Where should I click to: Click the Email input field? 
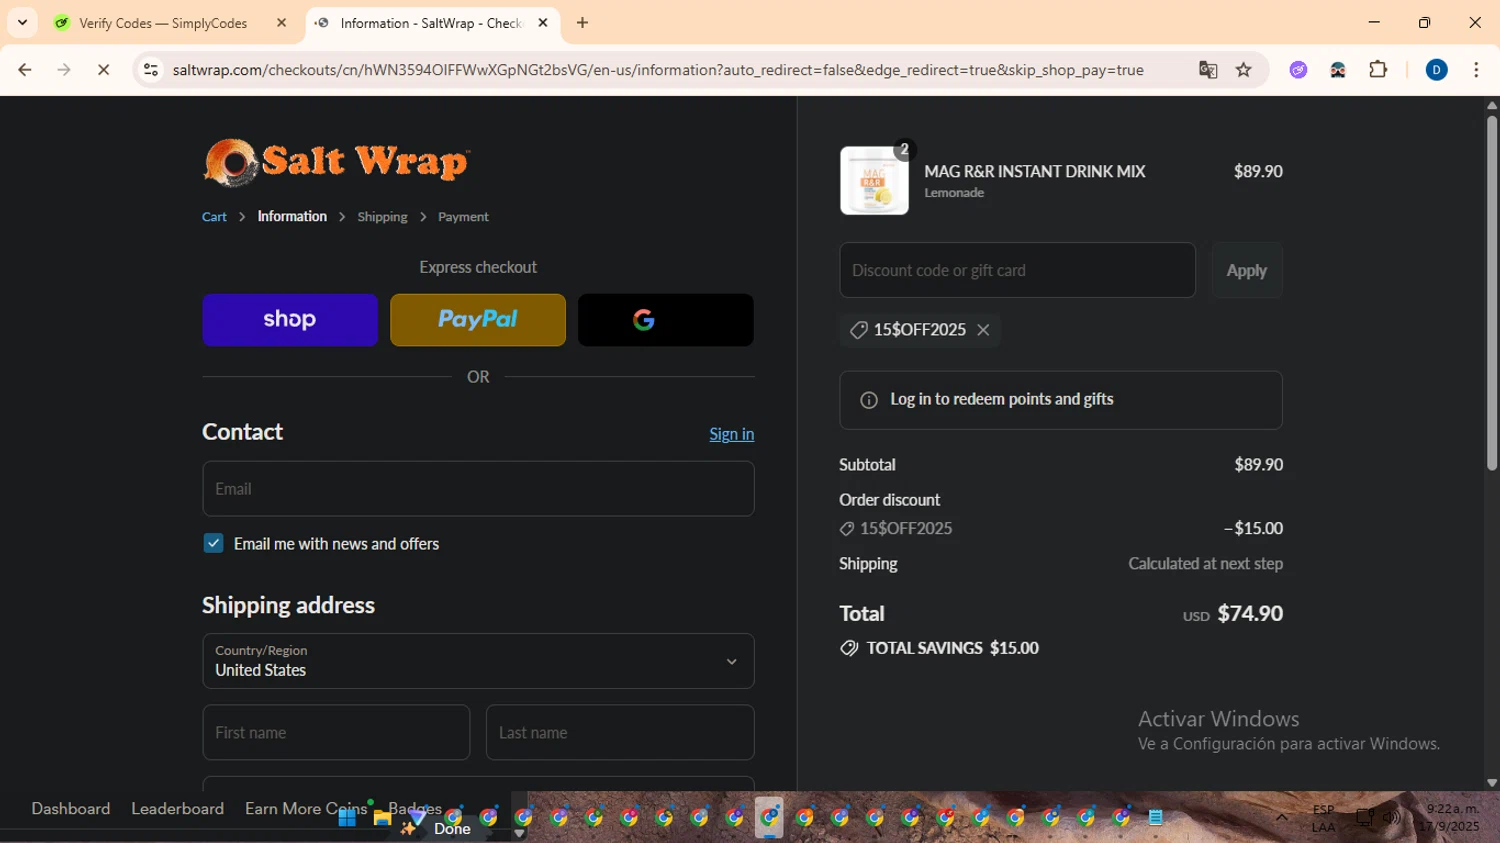(478, 489)
